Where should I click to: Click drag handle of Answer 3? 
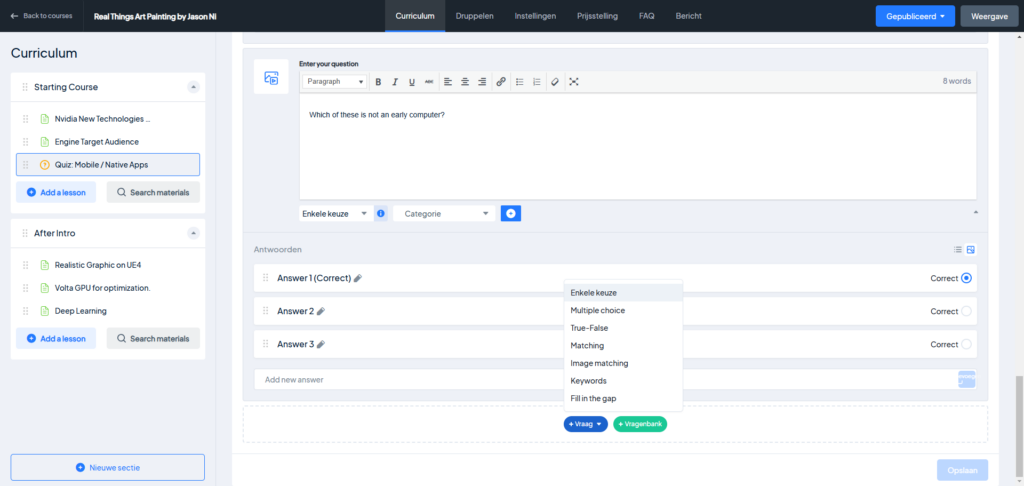coord(265,344)
